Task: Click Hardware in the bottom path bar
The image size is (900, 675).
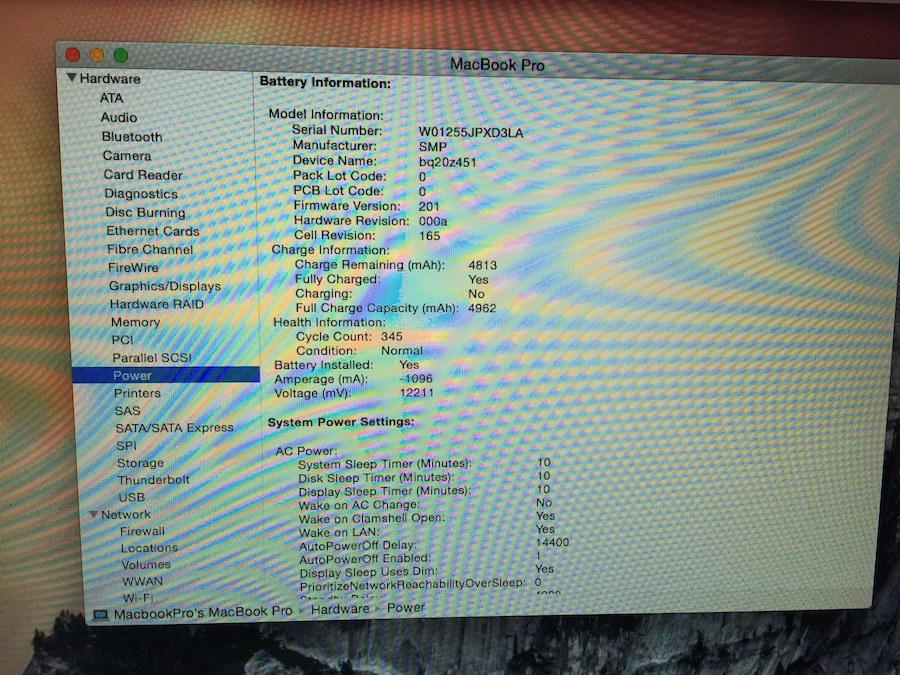Action: [x=340, y=609]
